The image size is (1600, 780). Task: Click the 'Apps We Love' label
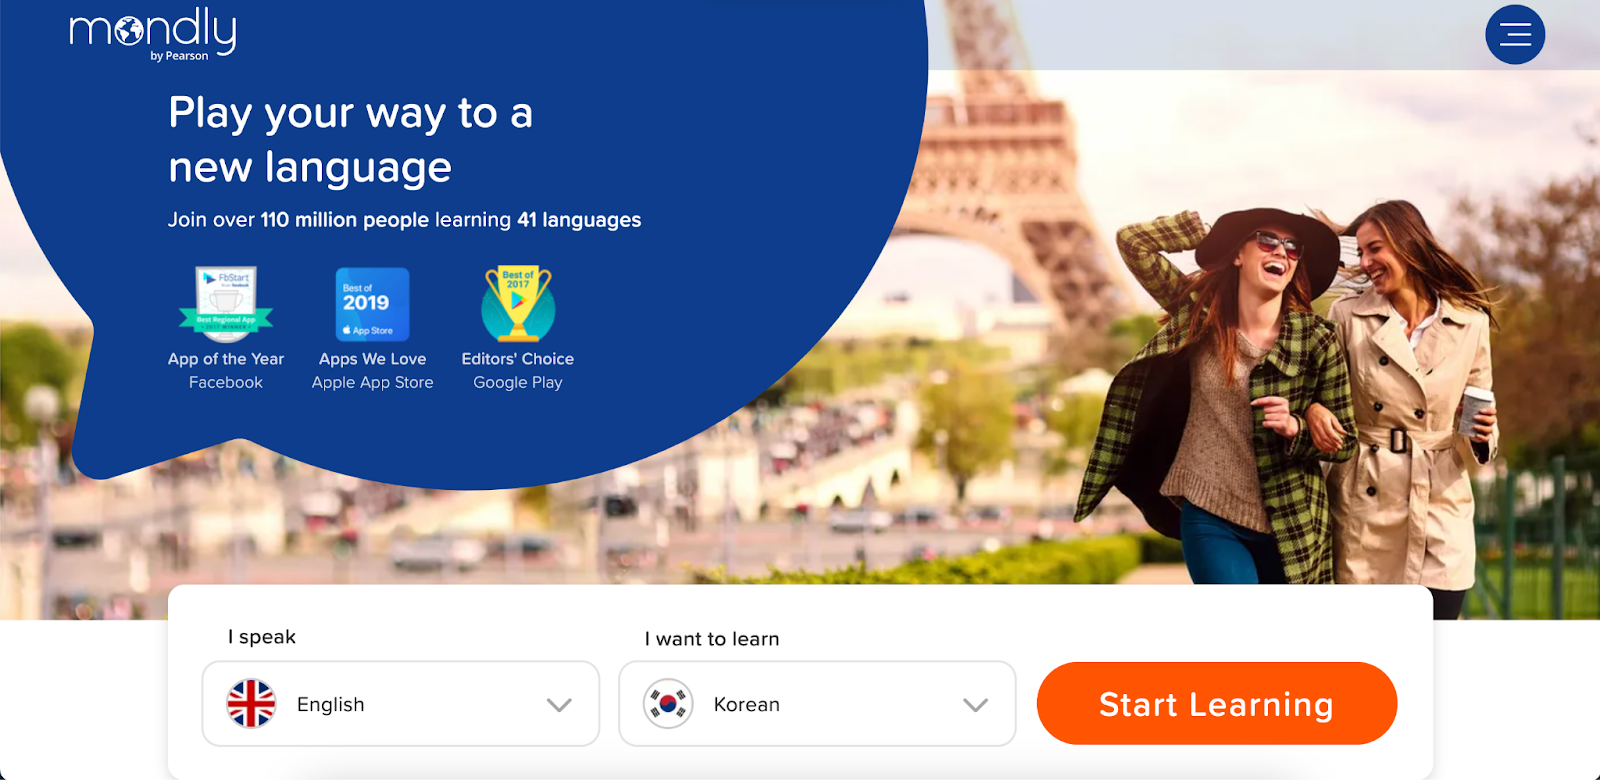click(372, 359)
